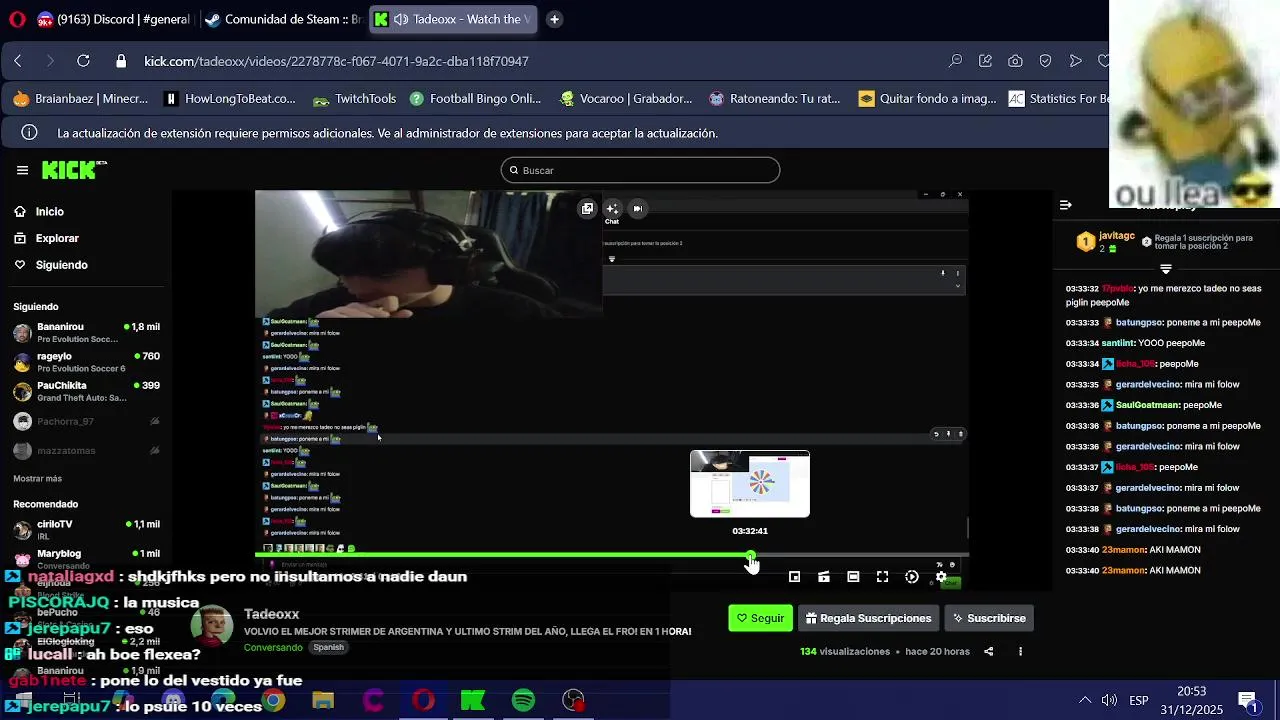Open the offline Pachorra_97 channel
Image resolution: width=1280 pixels, height=720 pixels.
[86, 422]
